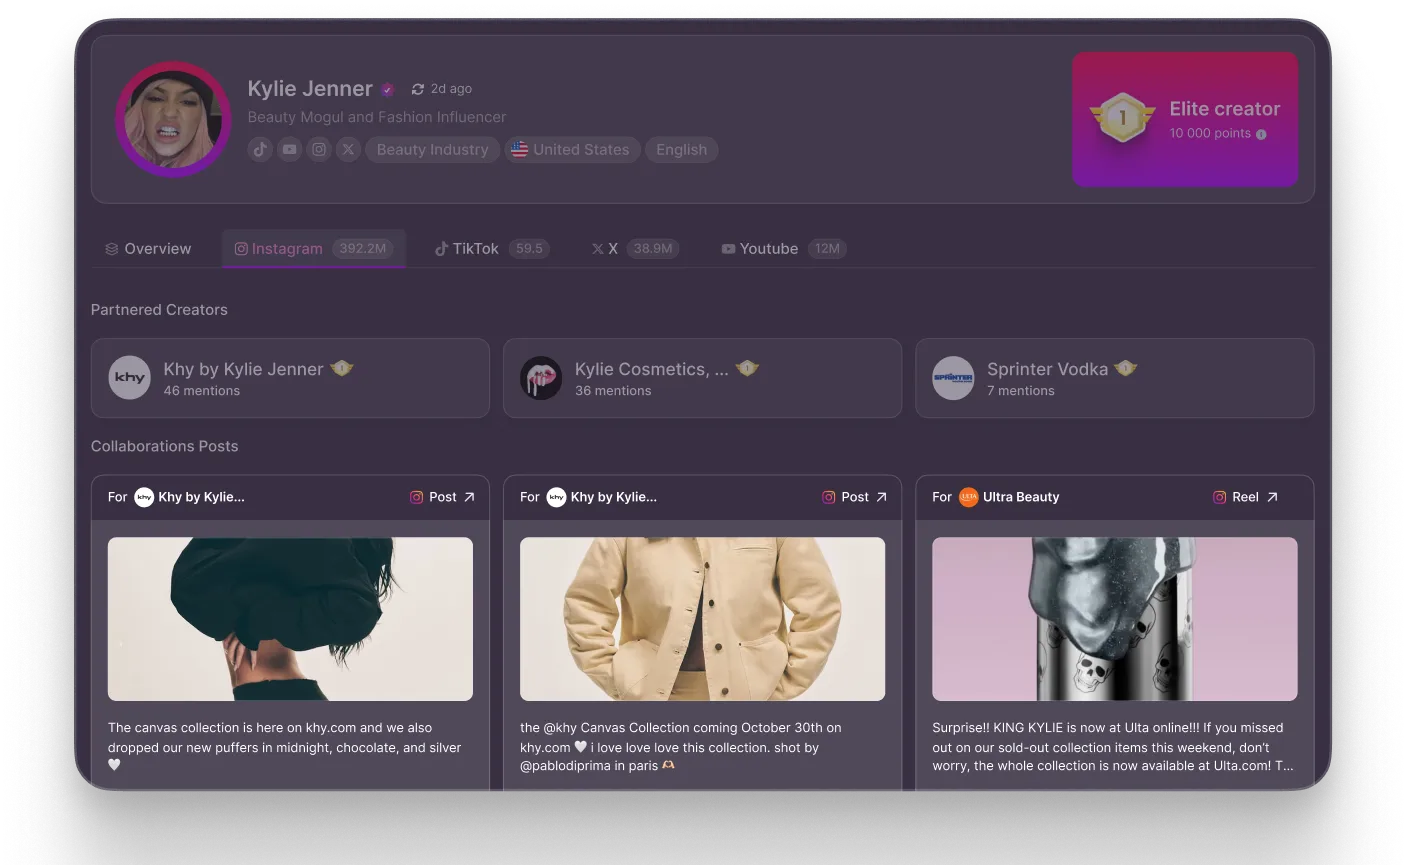Image resolution: width=1408 pixels, height=865 pixels.
Task: Click khy logo on the canvas collection post card
Action: (144, 497)
